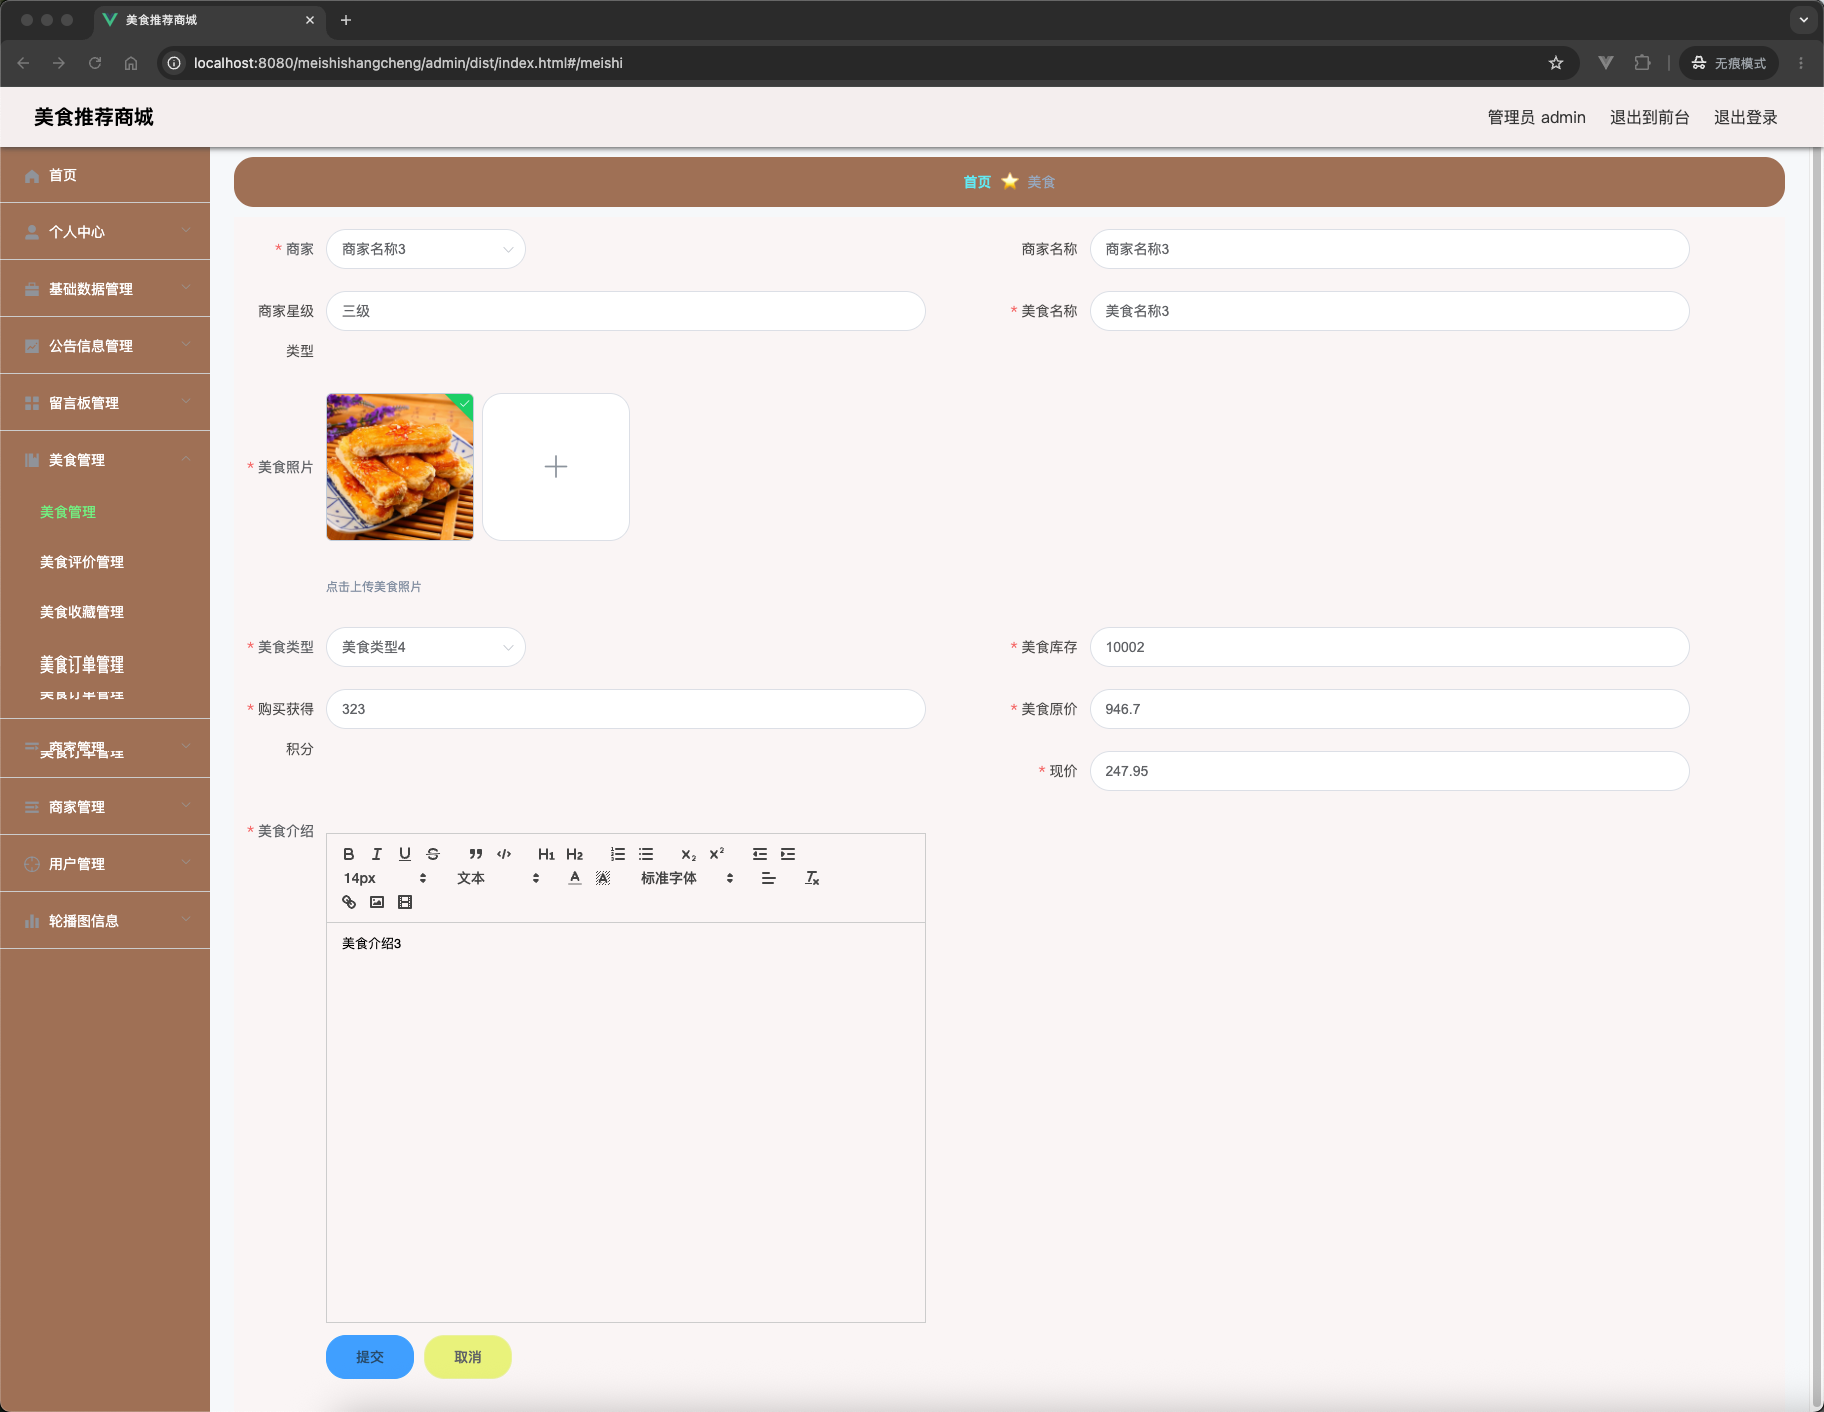
Task: Click the plus box to upload photo
Action: pyautogui.click(x=556, y=467)
